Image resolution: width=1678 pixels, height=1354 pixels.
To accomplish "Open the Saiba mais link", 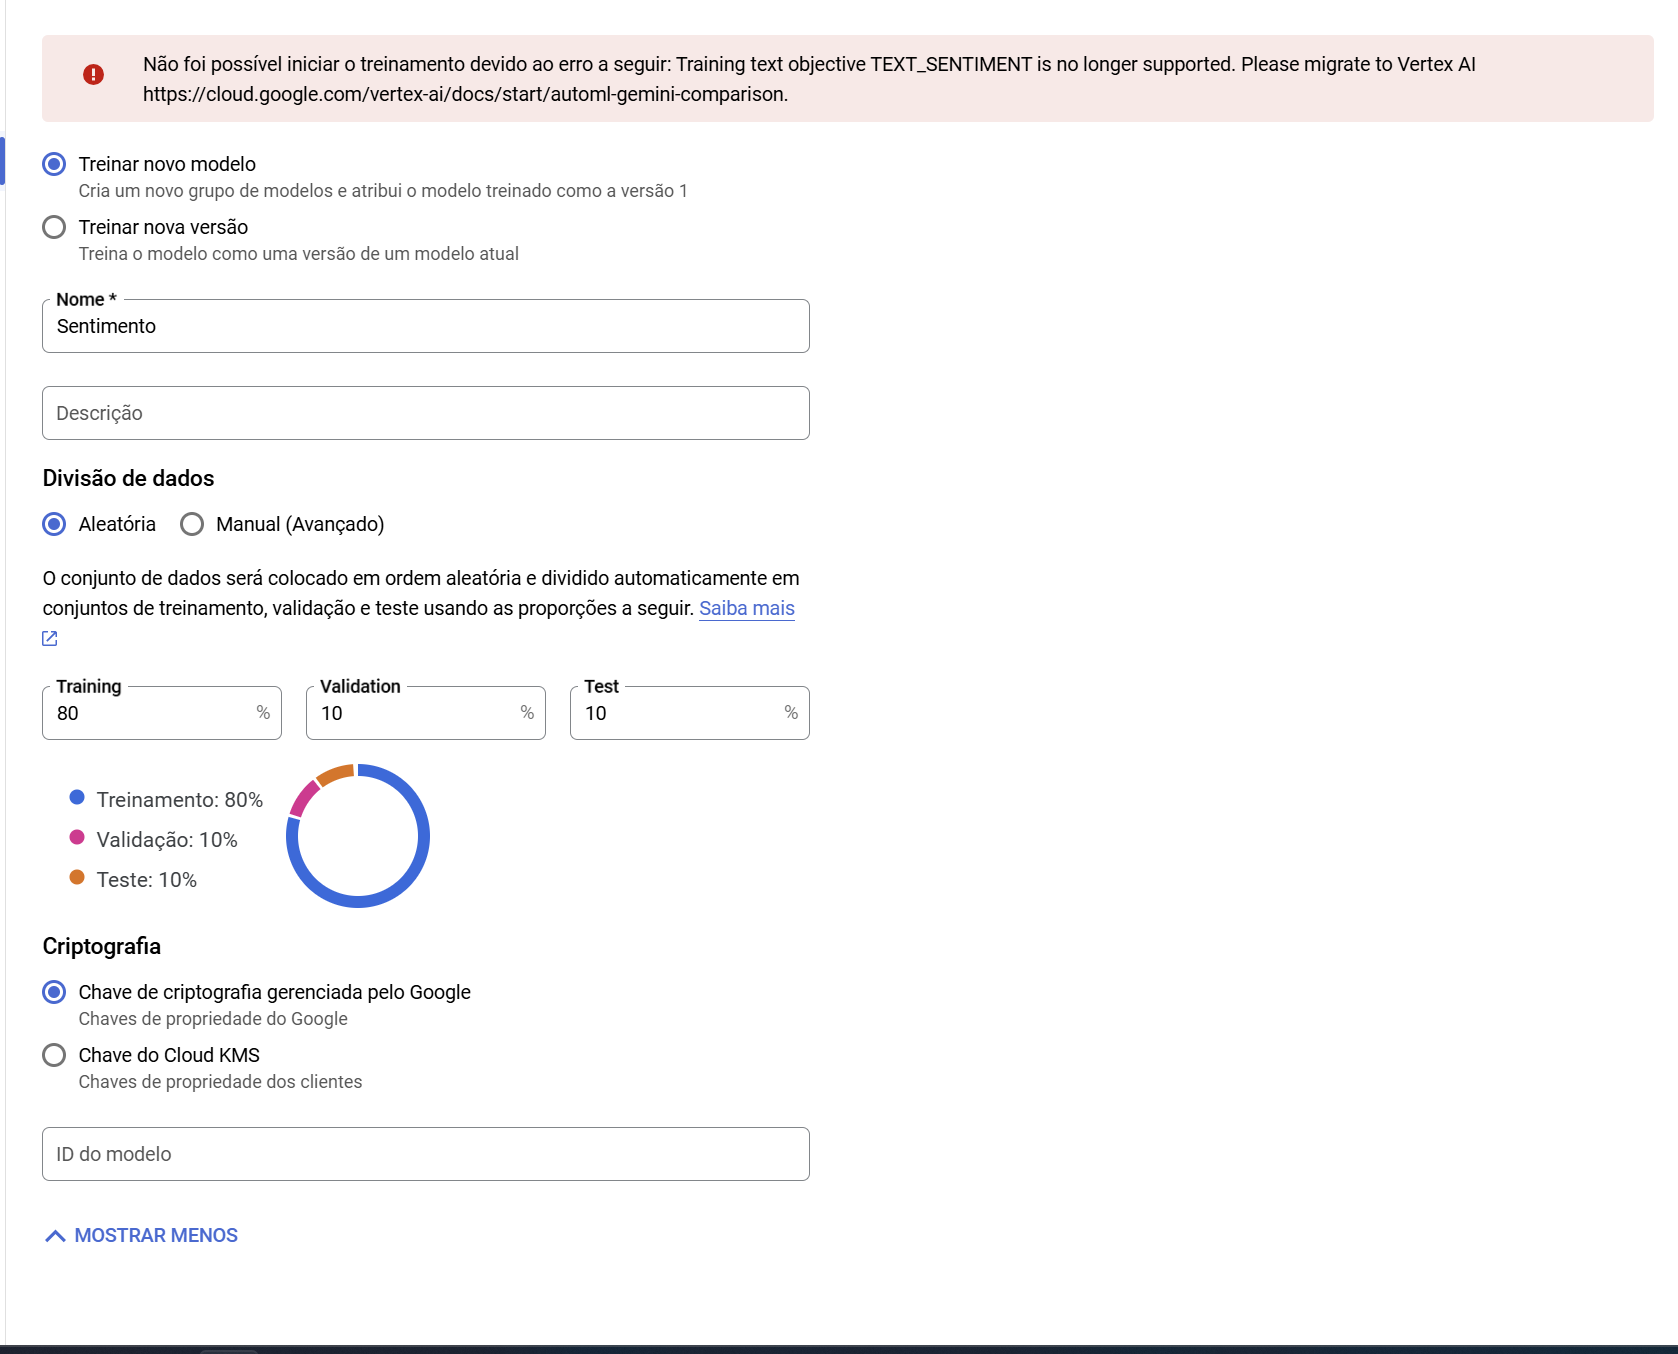I will coord(747,608).
